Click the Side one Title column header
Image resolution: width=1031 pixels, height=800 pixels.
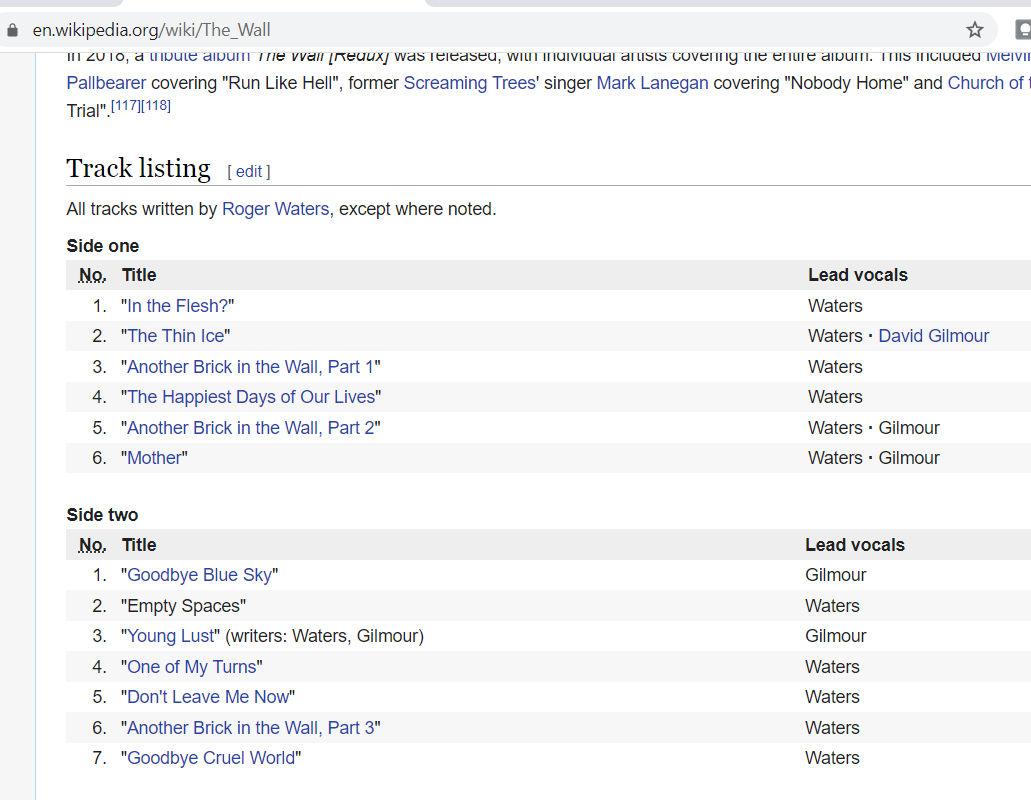pos(139,275)
